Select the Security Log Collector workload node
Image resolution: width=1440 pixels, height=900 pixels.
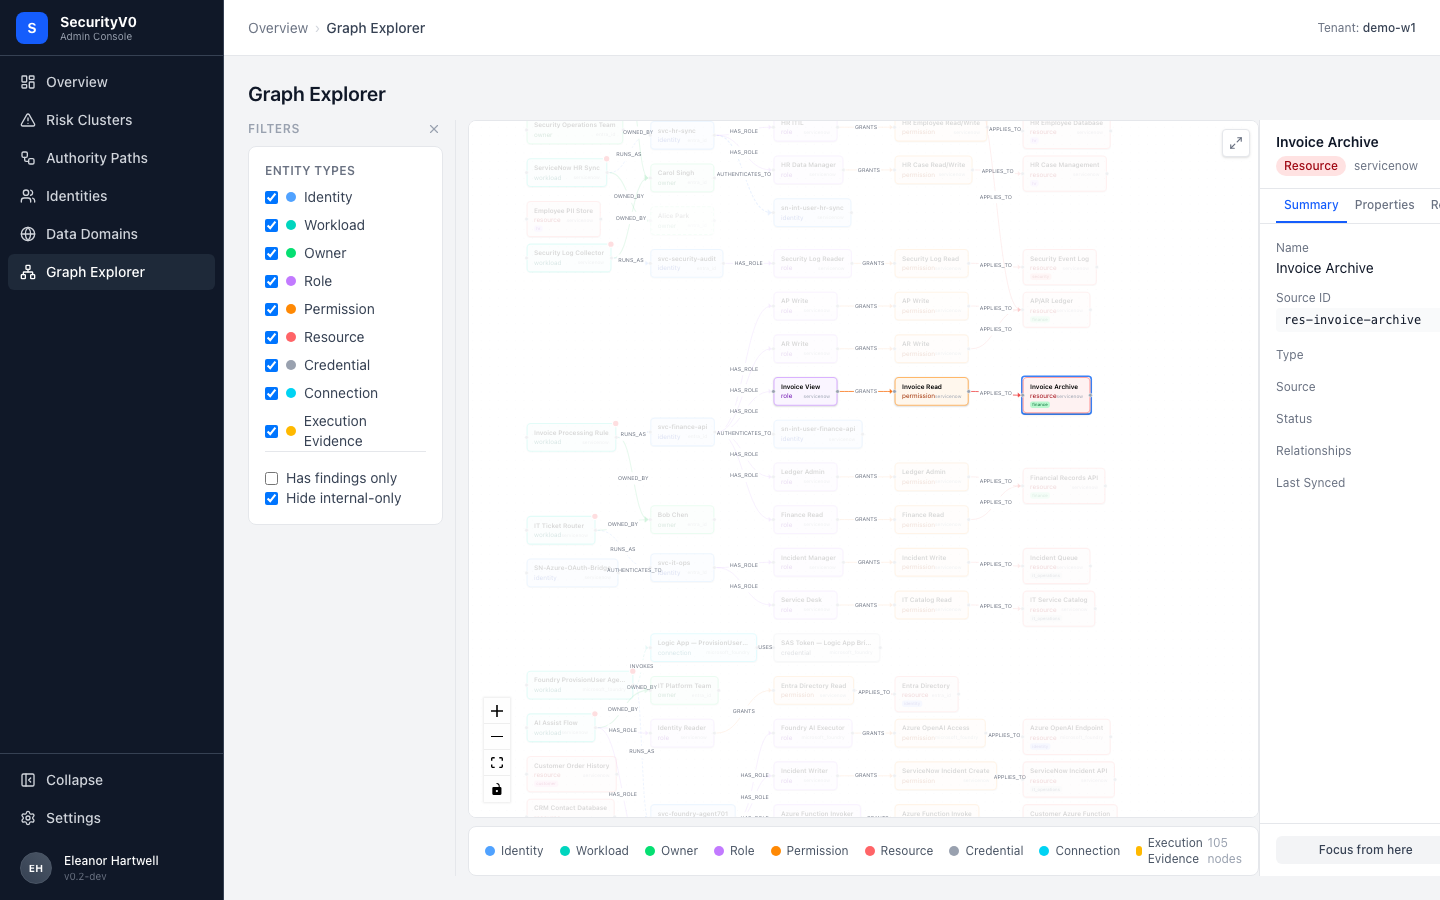(569, 257)
